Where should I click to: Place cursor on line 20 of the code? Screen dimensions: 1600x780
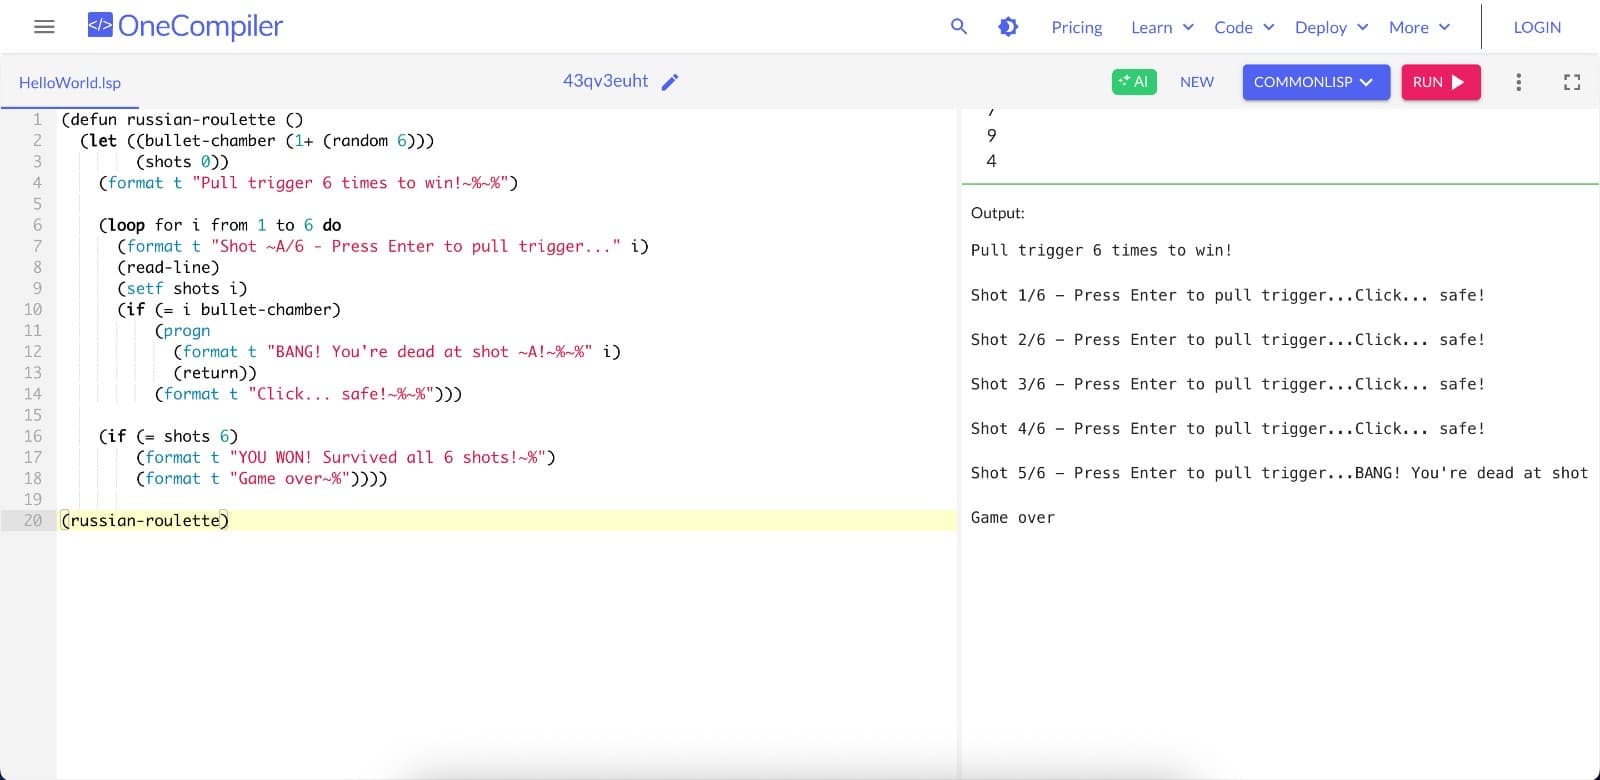point(400,520)
